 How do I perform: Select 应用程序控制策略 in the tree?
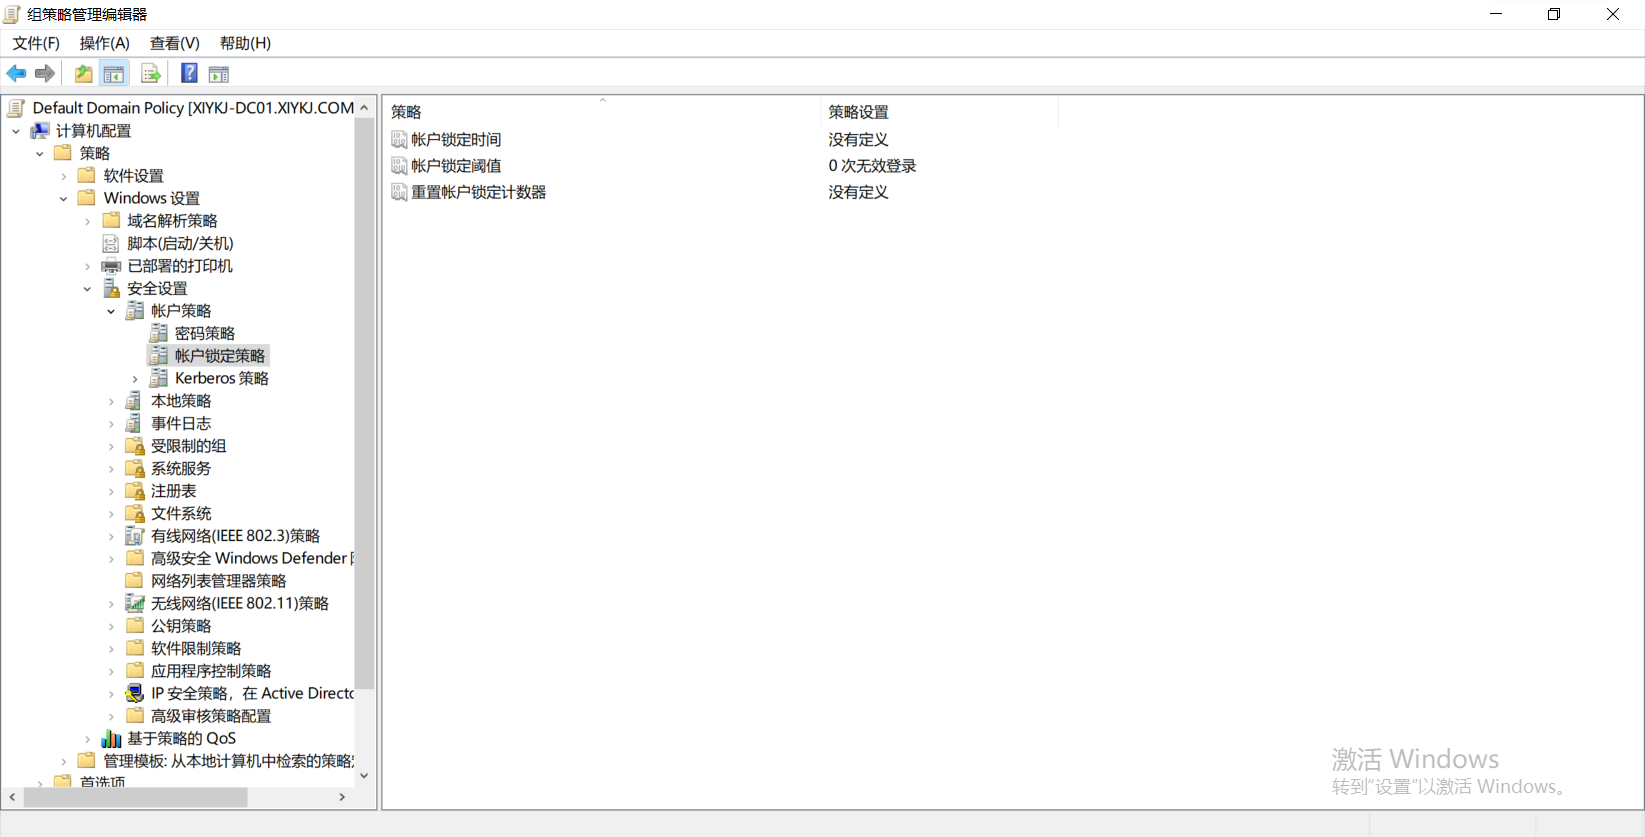pyautogui.click(x=211, y=671)
